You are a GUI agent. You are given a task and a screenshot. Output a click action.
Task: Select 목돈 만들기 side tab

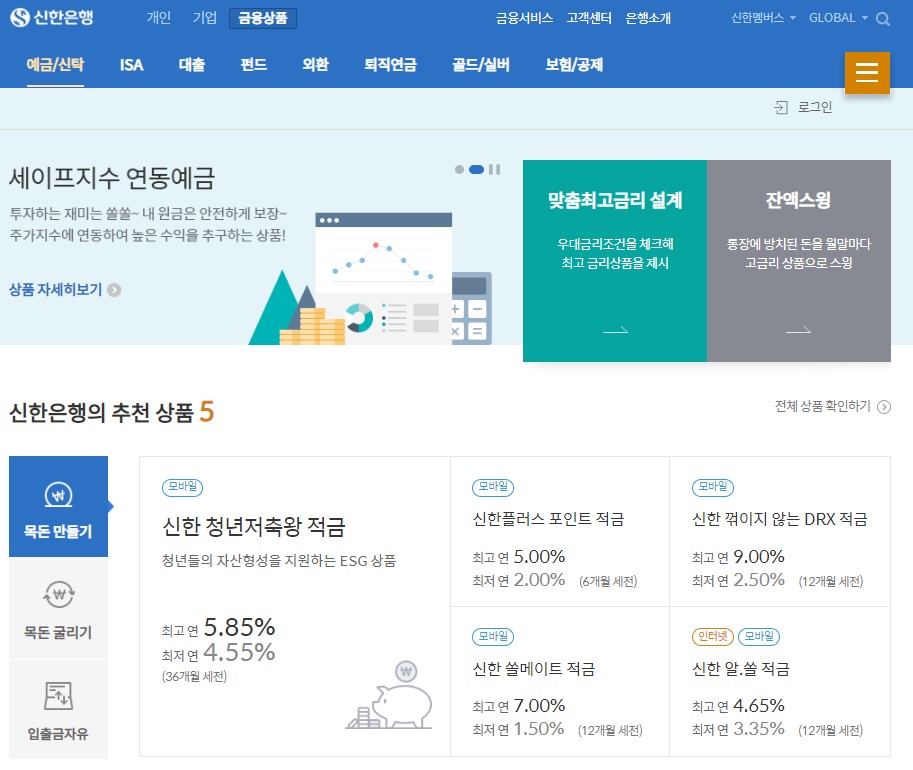(58, 507)
